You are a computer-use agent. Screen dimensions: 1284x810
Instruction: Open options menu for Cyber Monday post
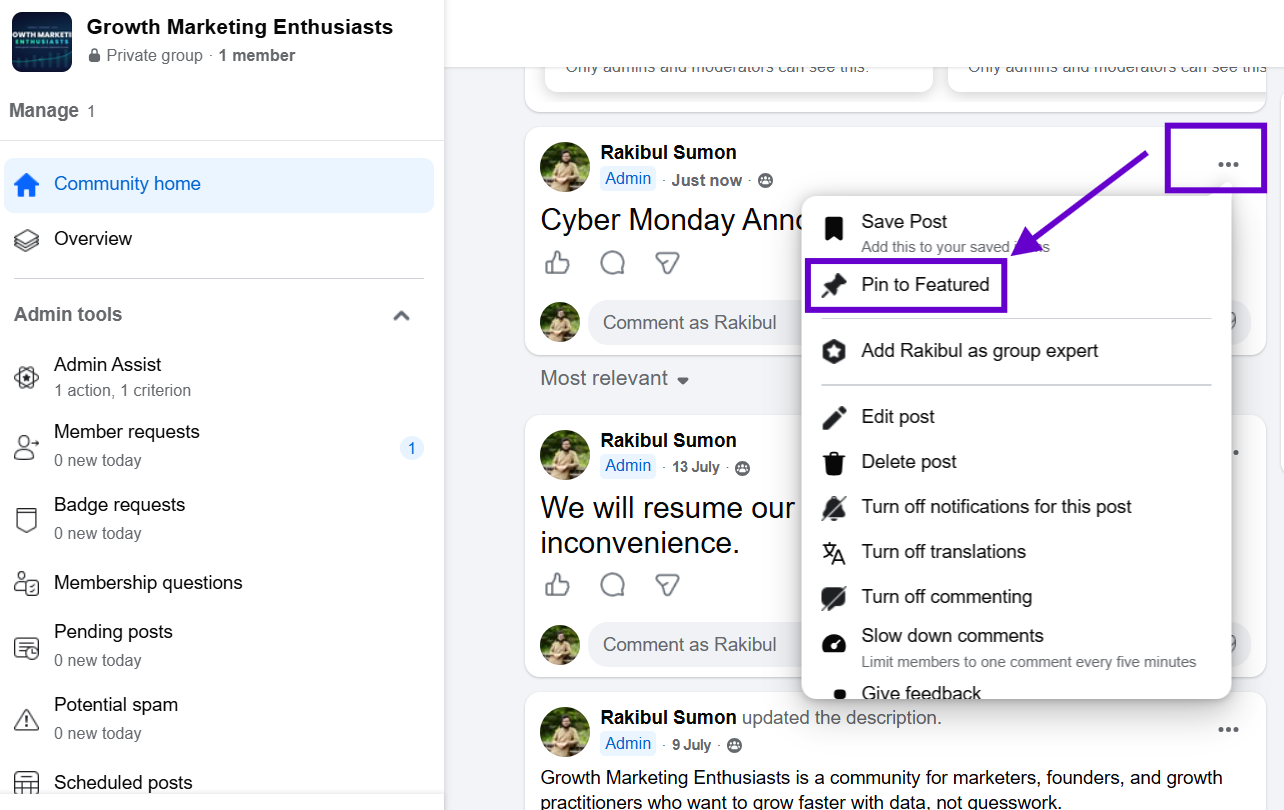click(1228, 165)
